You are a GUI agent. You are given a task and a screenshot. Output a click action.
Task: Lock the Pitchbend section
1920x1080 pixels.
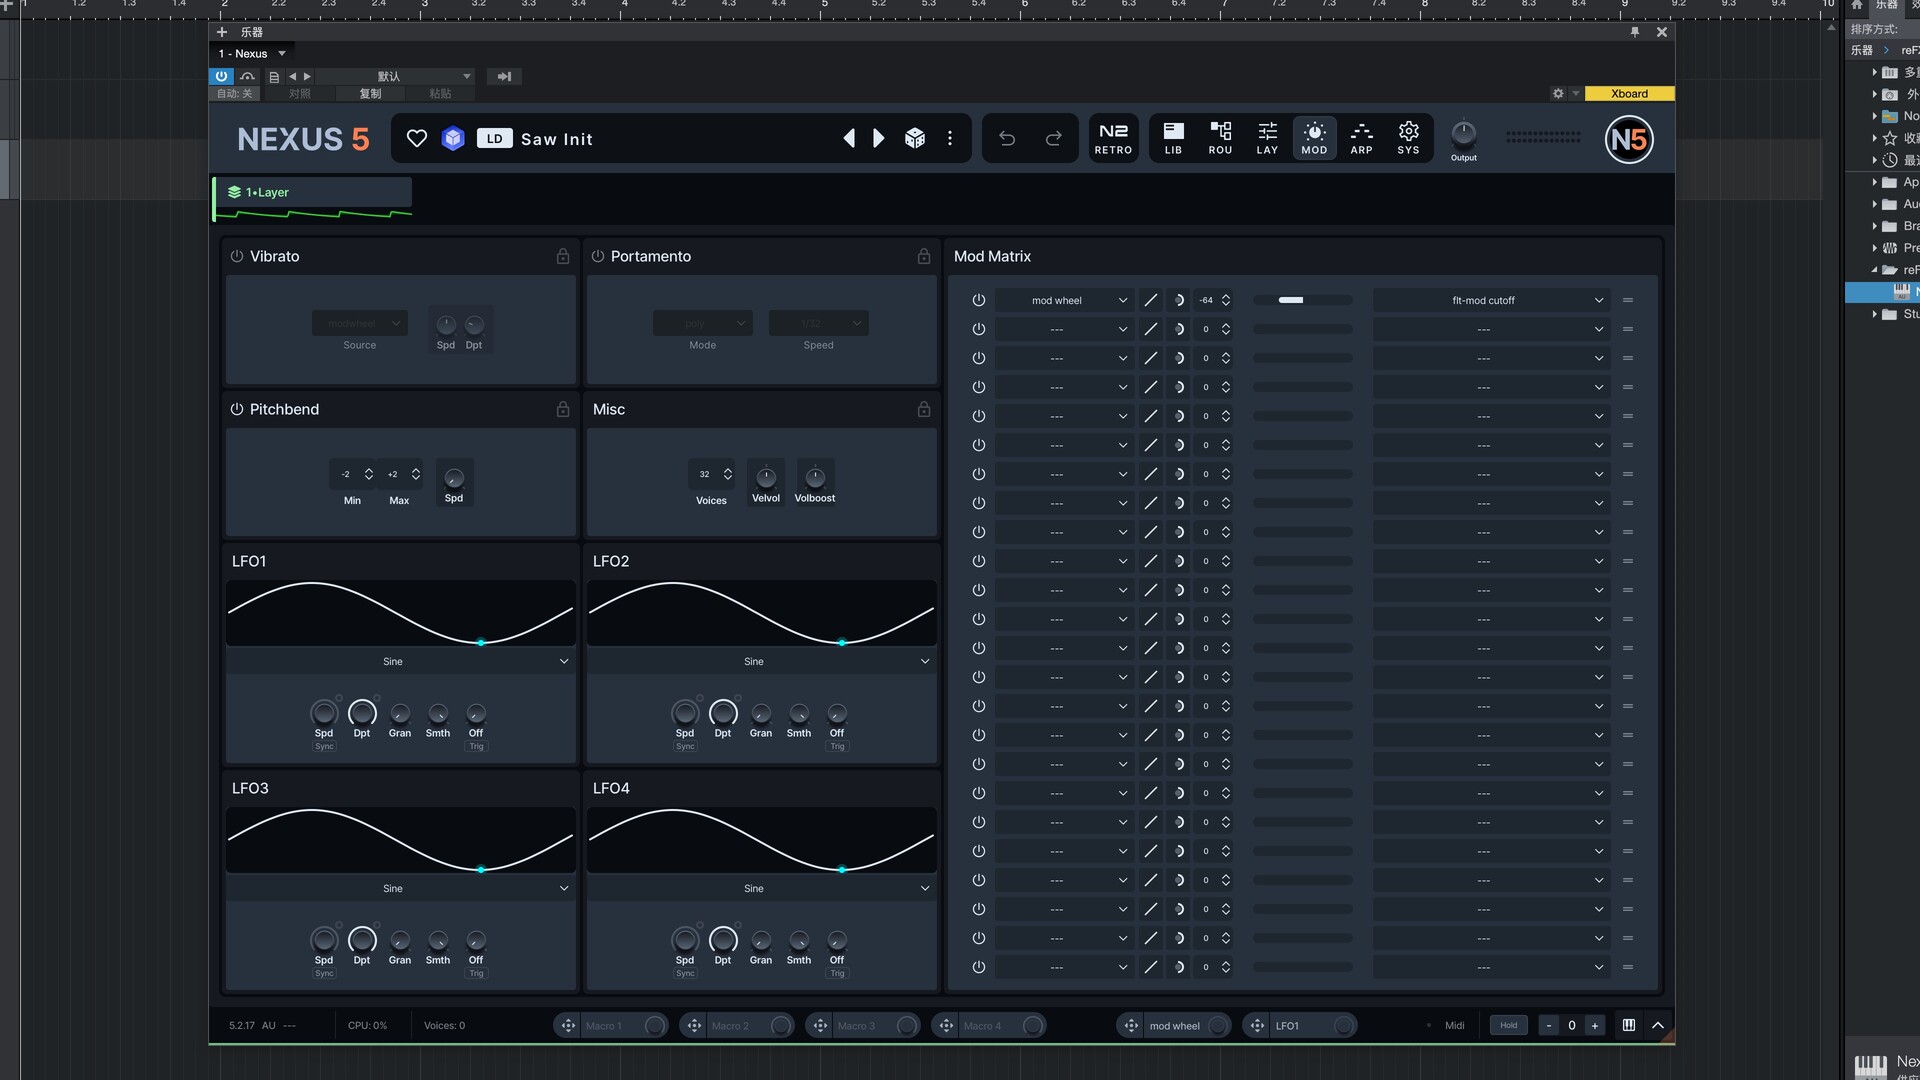[563, 409]
